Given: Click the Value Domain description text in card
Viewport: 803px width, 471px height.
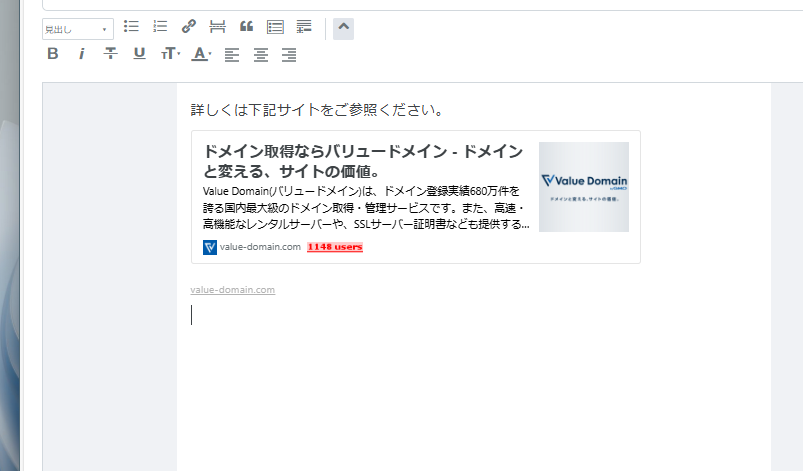Looking at the screenshot, I should [366, 208].
